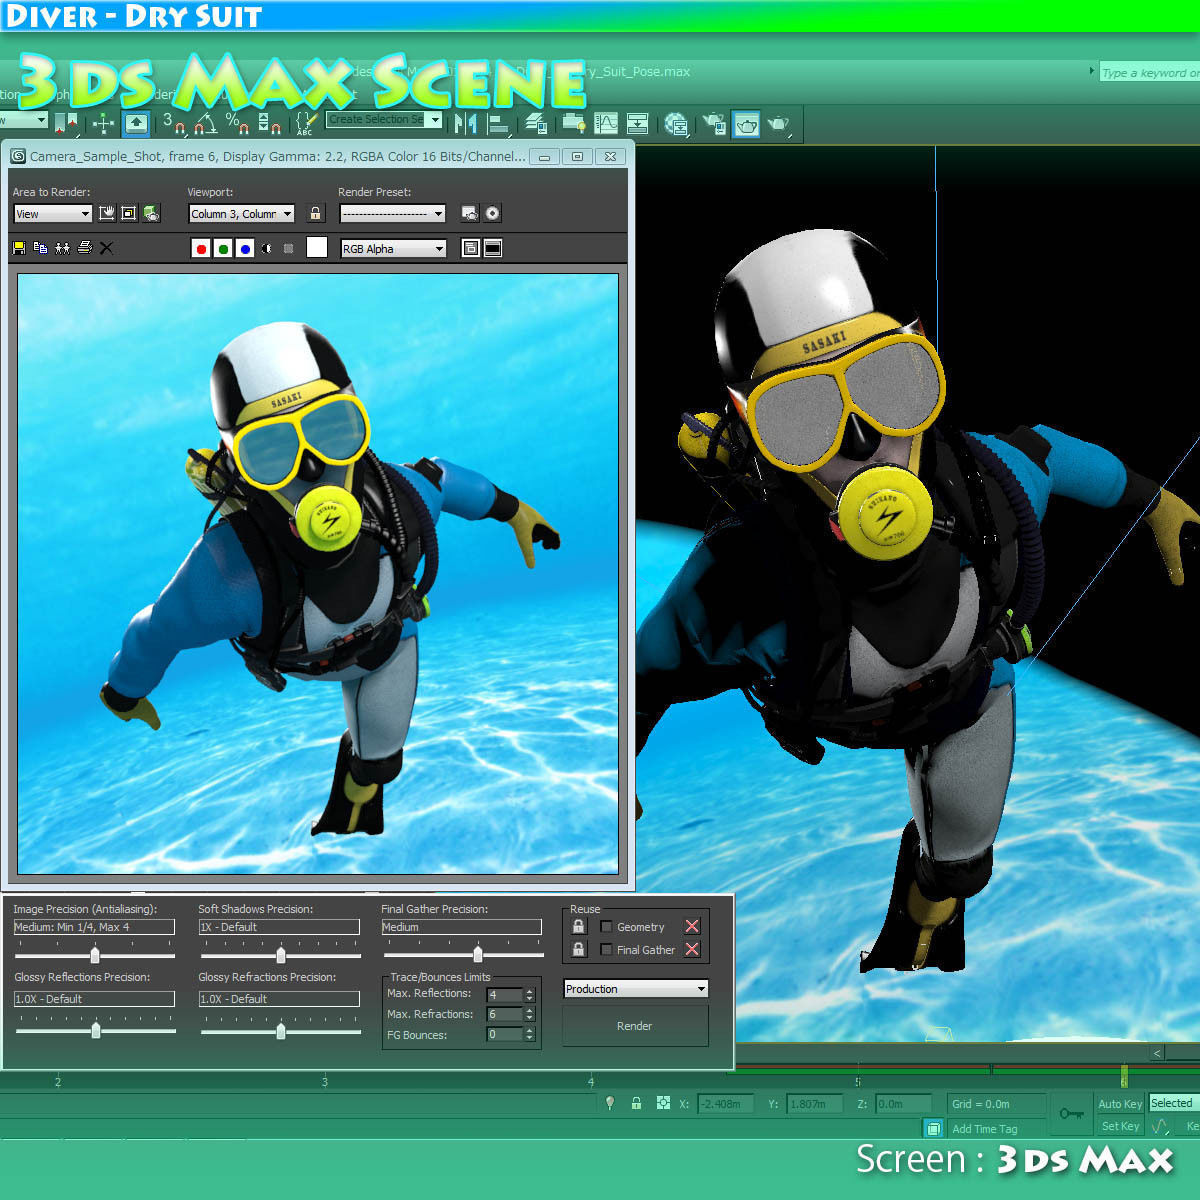Toggle the Spinner Snap icon
Image resolution: width=1200 pixels, height=1200 pixels.
[x=269, y=124]
